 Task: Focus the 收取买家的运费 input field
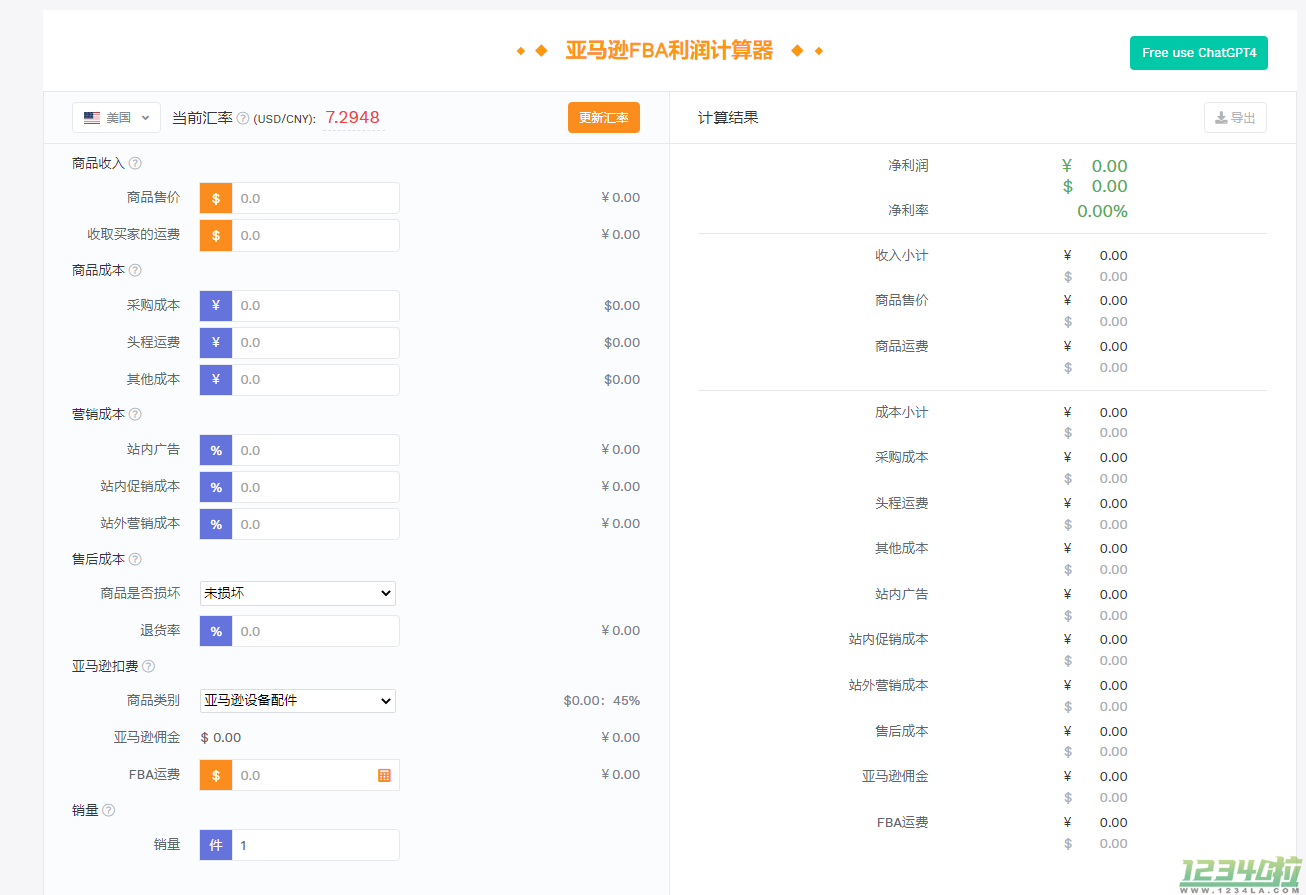pos(315,235)
